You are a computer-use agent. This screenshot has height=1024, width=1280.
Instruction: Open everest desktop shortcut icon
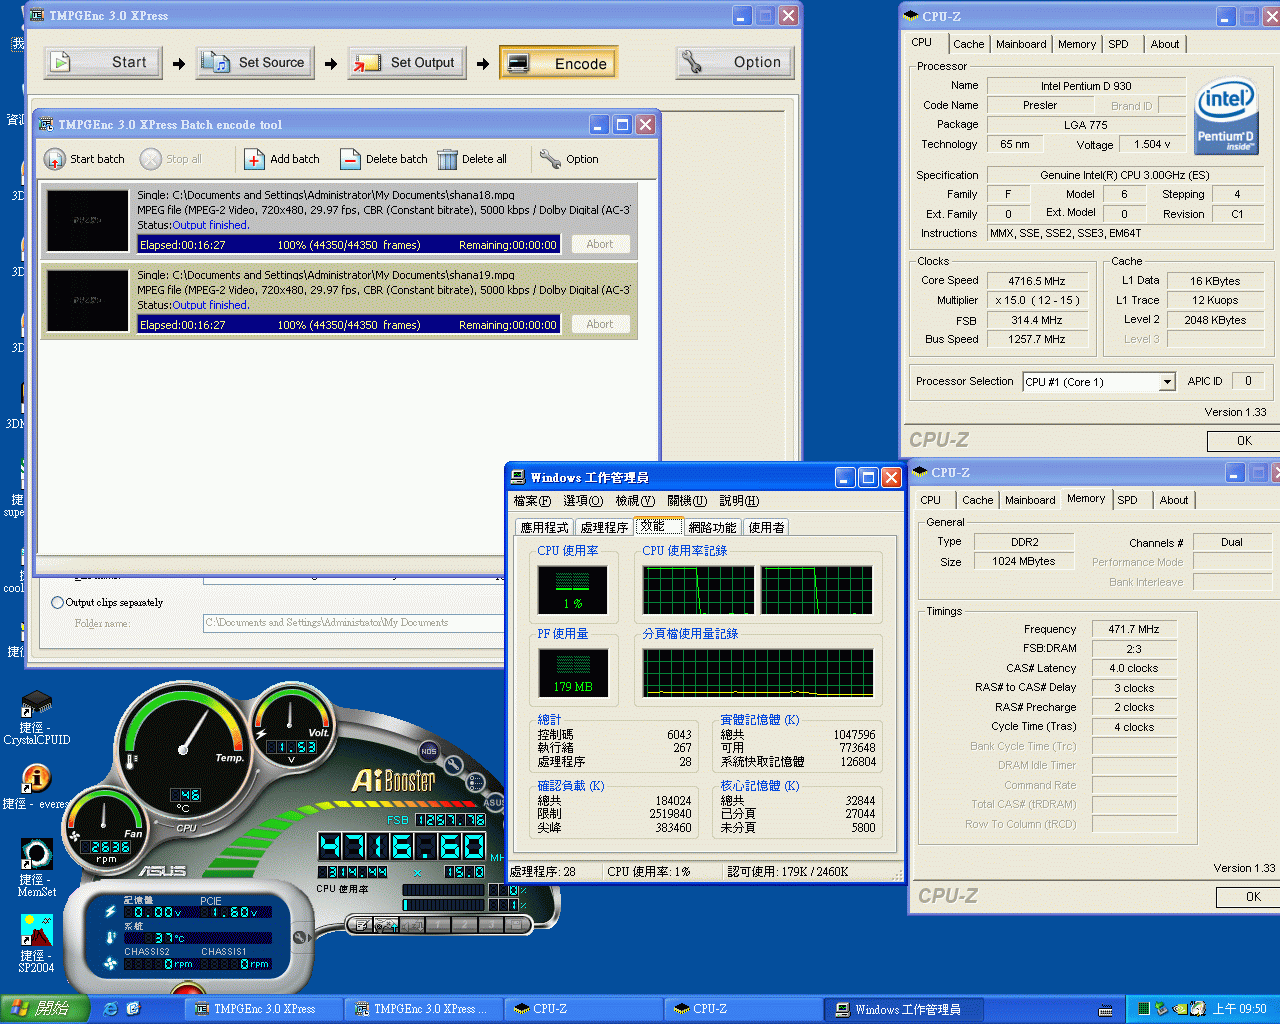tap(36, 778)
